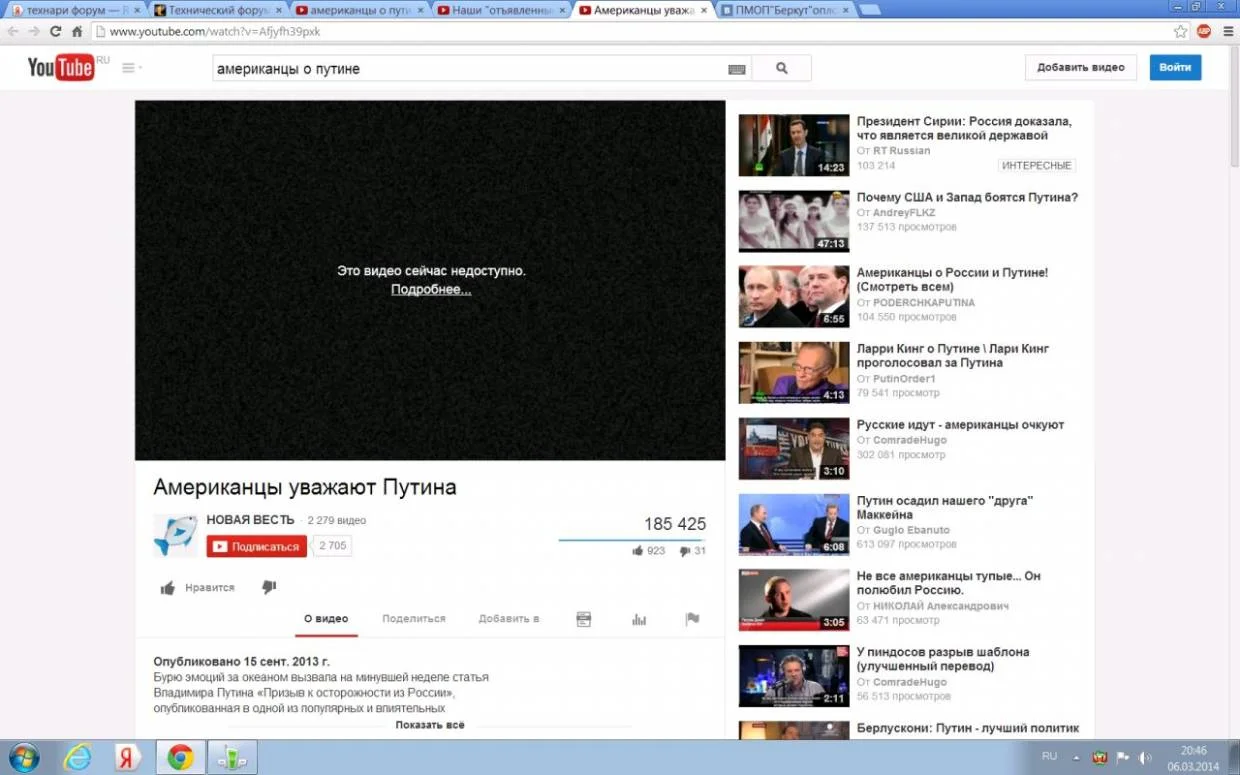Switch to 'американцы о пути' browser tab
This screenshot has width=1240, height=775.
[360, 10]
